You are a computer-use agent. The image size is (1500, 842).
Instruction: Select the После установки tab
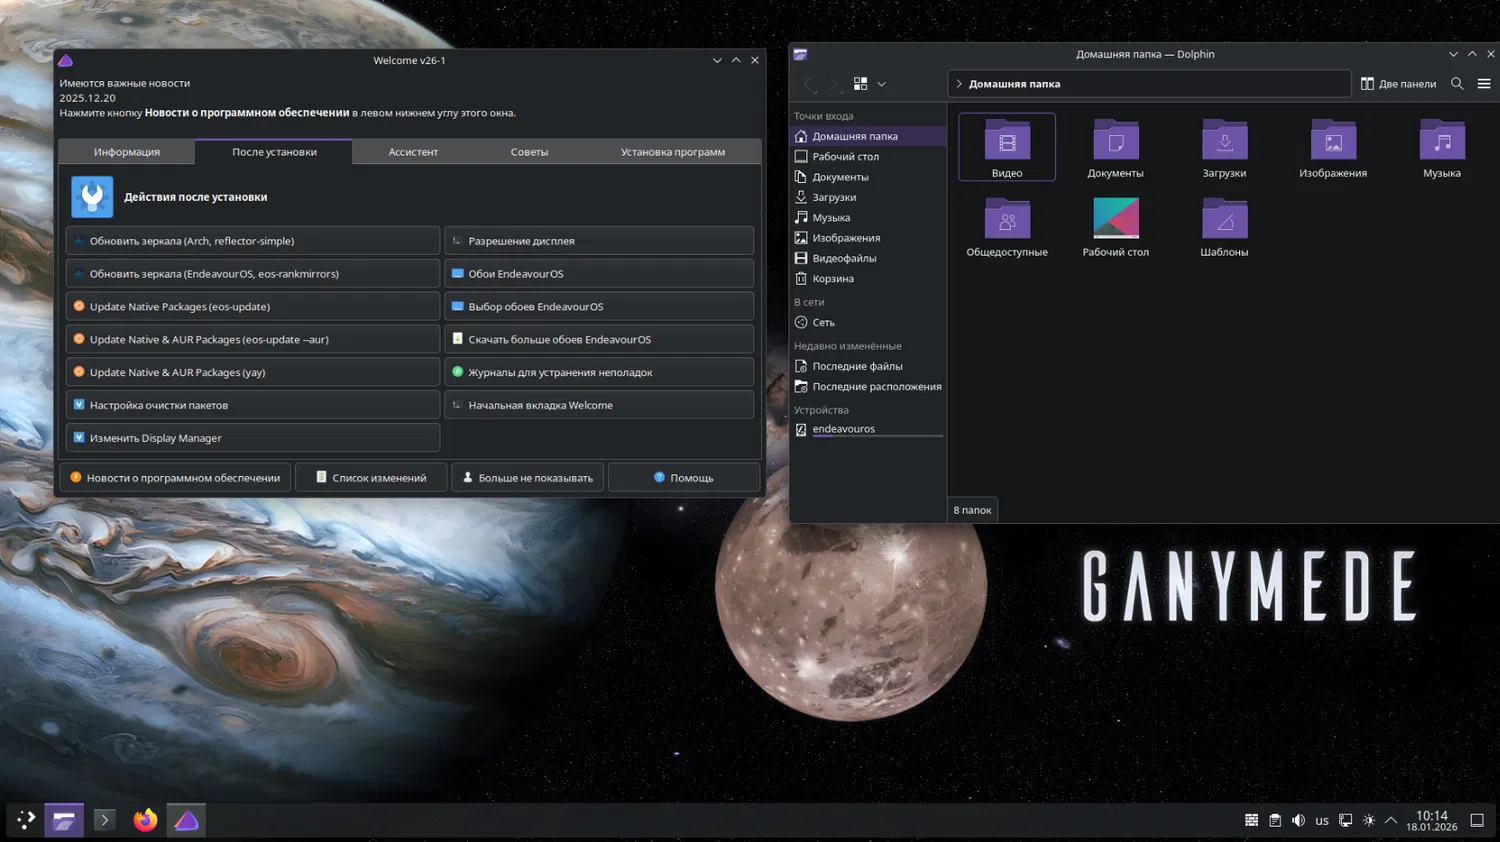point(274,152)
